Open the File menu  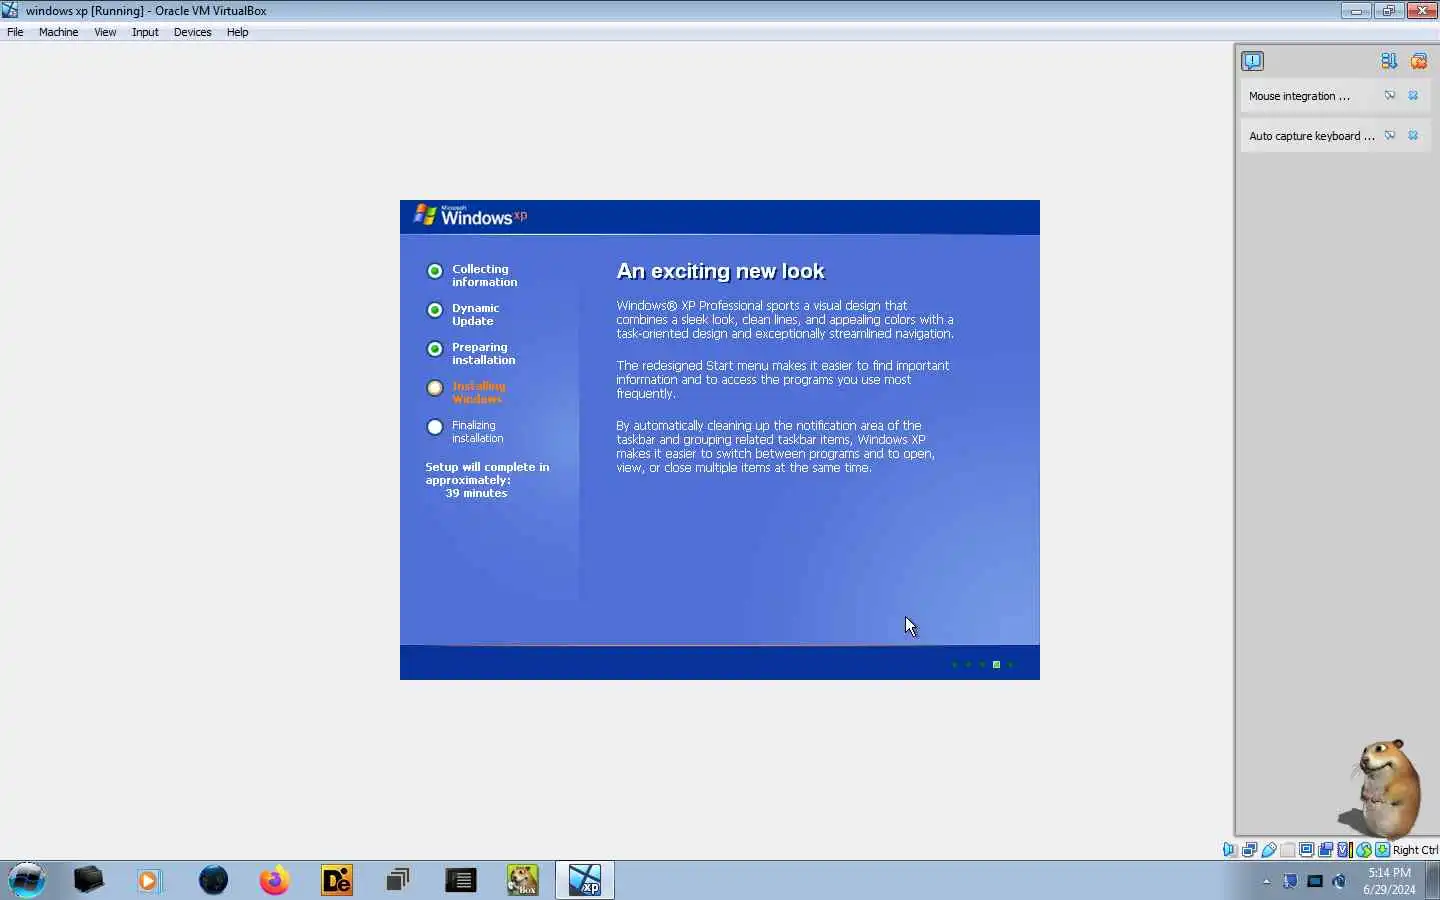click(x=15, y=32)
